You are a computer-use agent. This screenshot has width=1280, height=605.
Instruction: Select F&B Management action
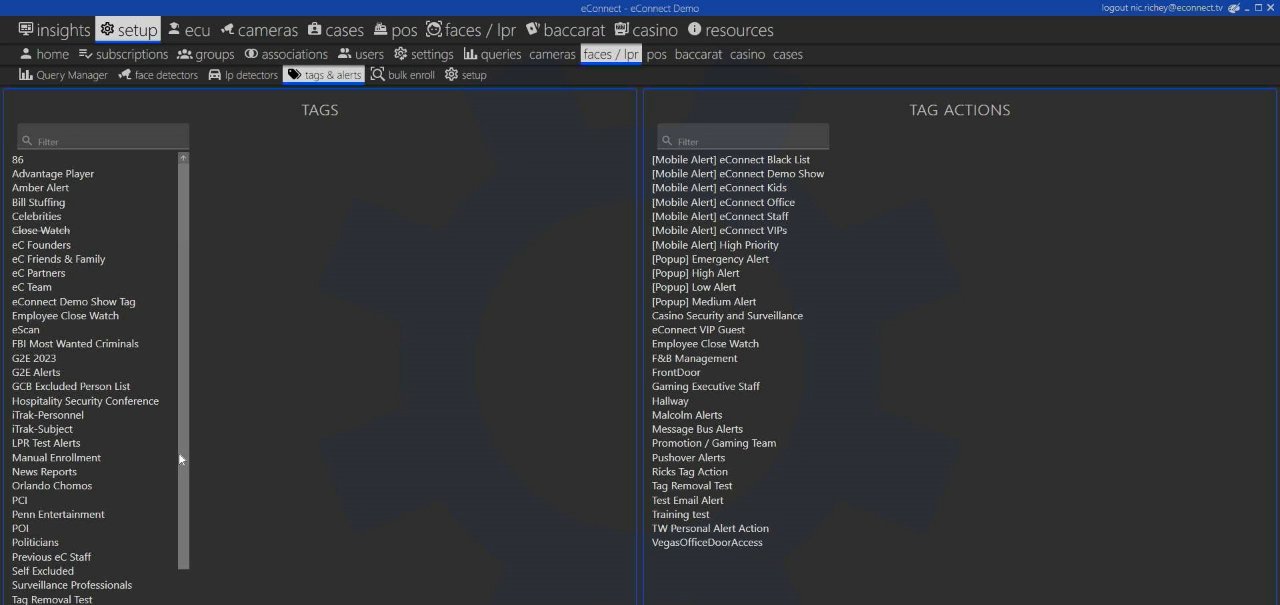tap(695, 359)
